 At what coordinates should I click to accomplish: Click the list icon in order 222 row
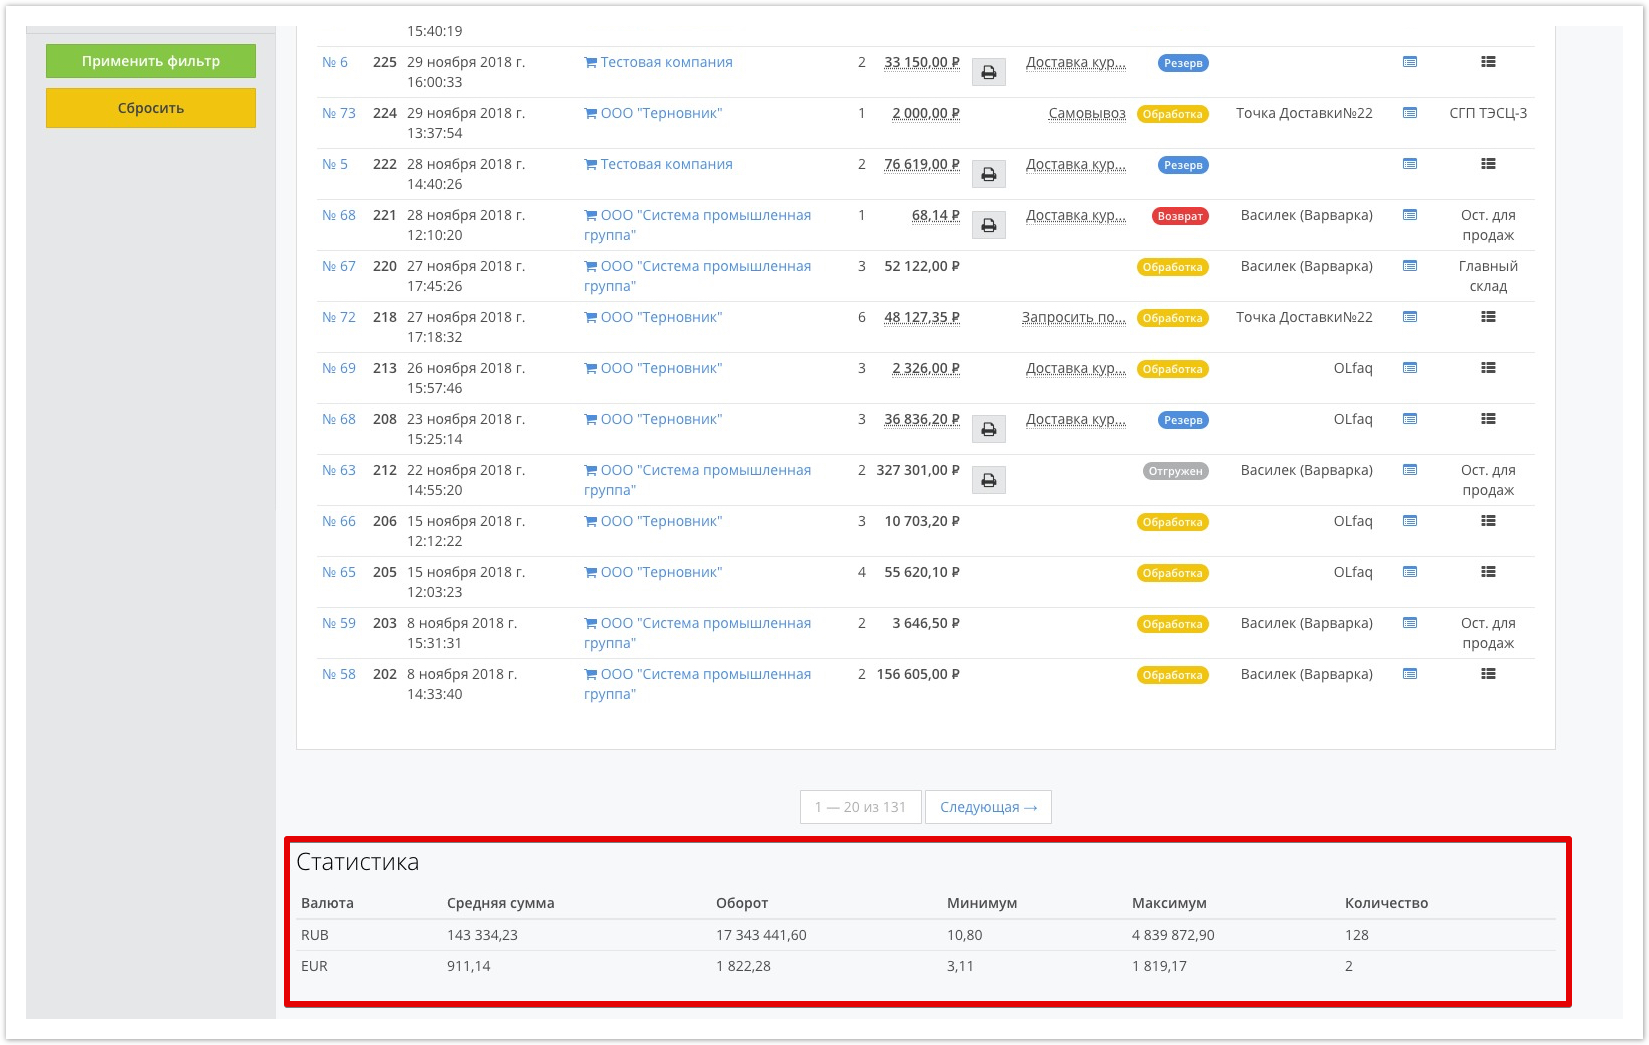coord(1488,164)
